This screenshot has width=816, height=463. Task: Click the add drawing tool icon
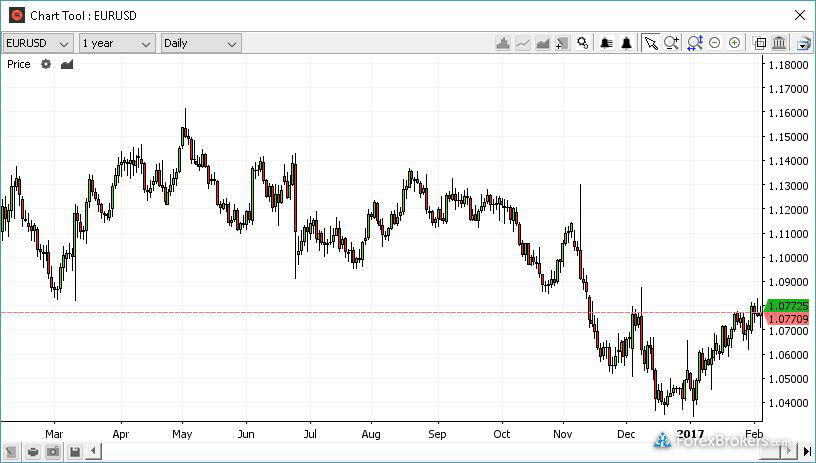click(562, 43)
